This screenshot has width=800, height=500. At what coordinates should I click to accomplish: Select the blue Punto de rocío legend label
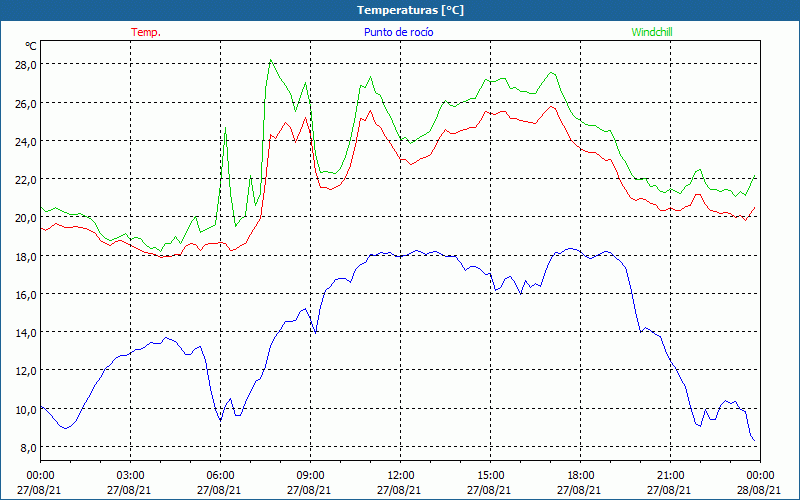[x=398, y=32]
